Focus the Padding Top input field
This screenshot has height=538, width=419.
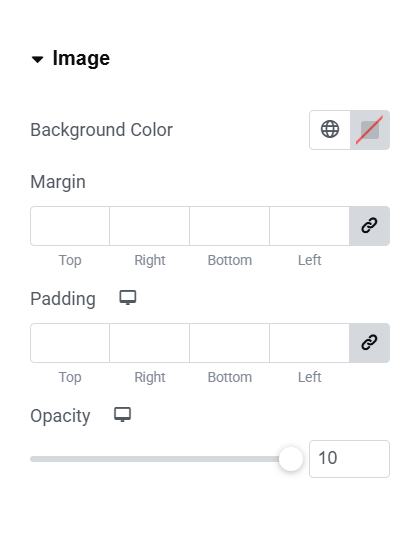click(70, 343)
